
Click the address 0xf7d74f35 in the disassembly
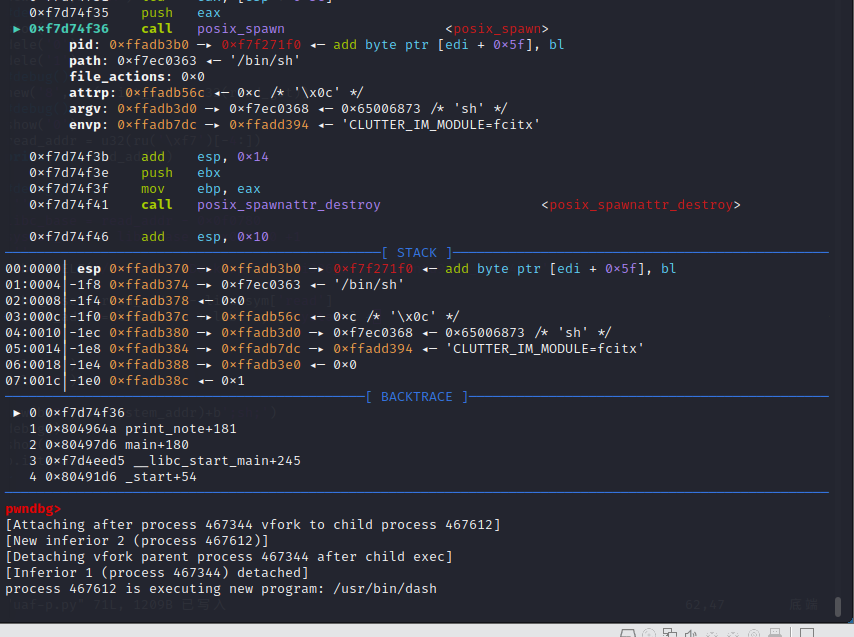tap(69, 13)
